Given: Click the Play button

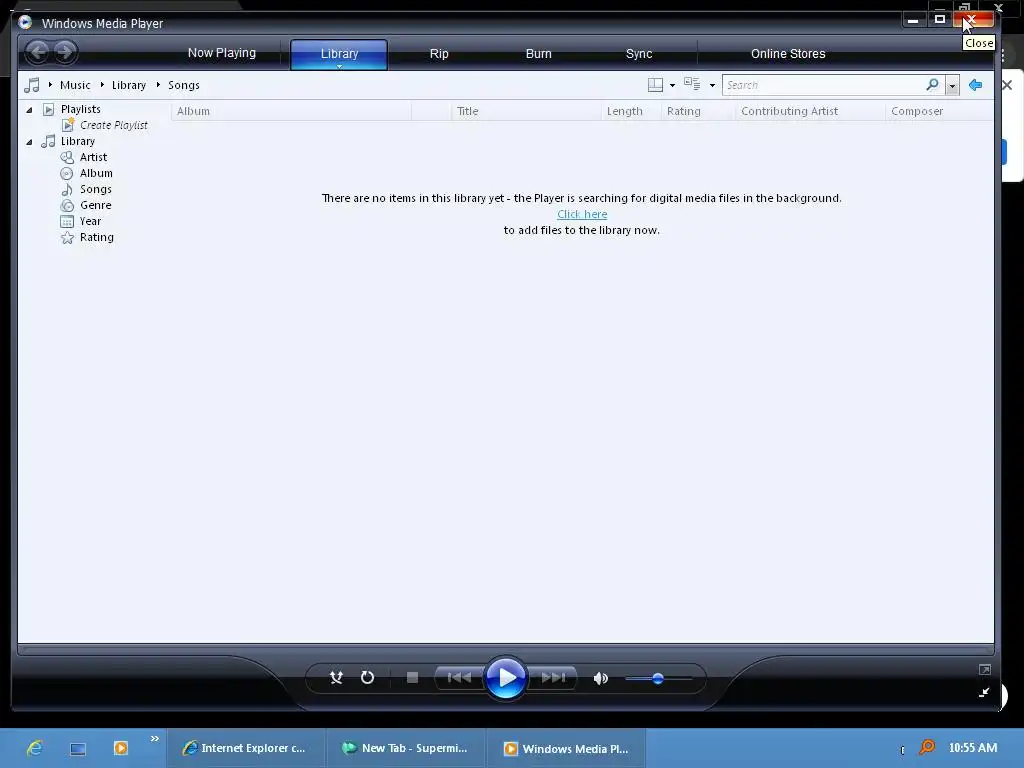Looking at the screenshot, I should point(505,678).
